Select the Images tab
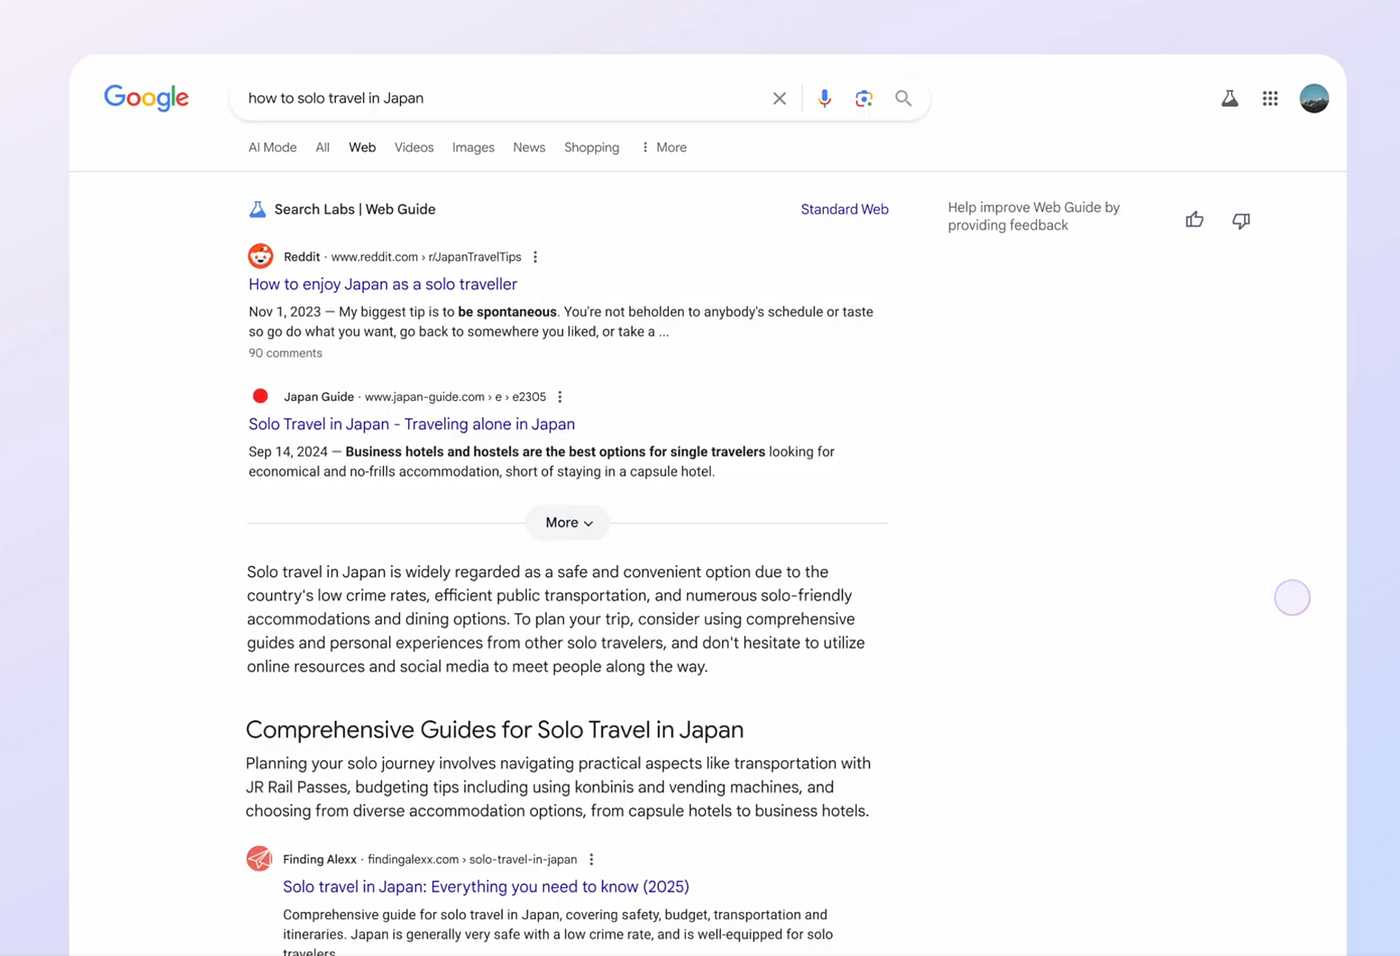The image size is (1400, 956). click(x=473, y=147)
